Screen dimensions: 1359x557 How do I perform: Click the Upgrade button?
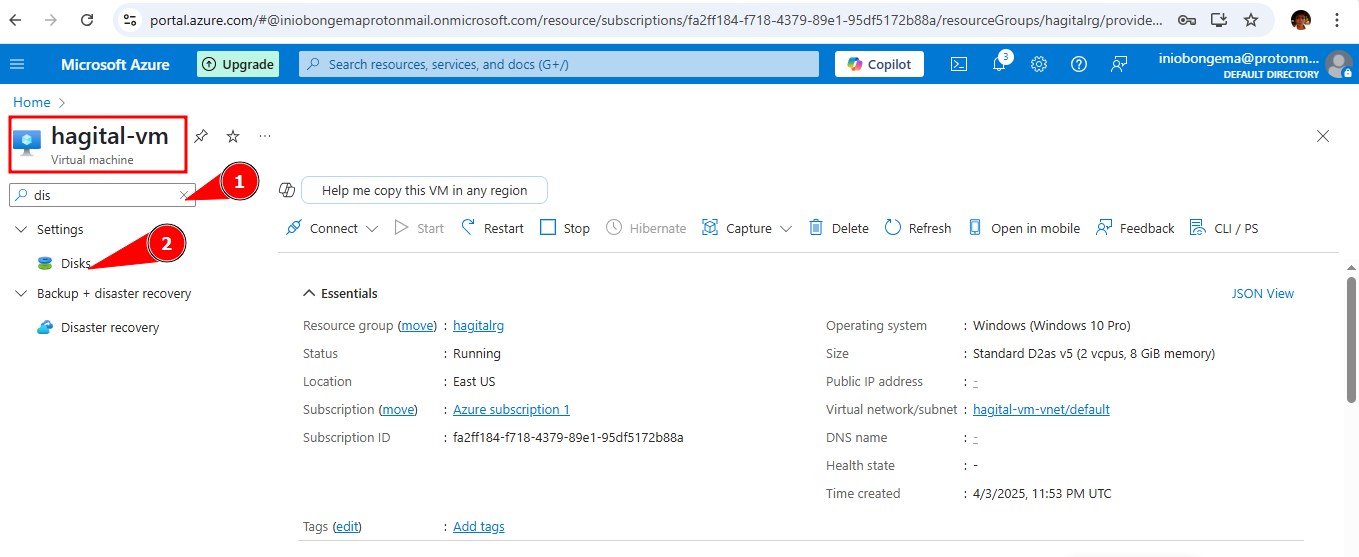238,64
